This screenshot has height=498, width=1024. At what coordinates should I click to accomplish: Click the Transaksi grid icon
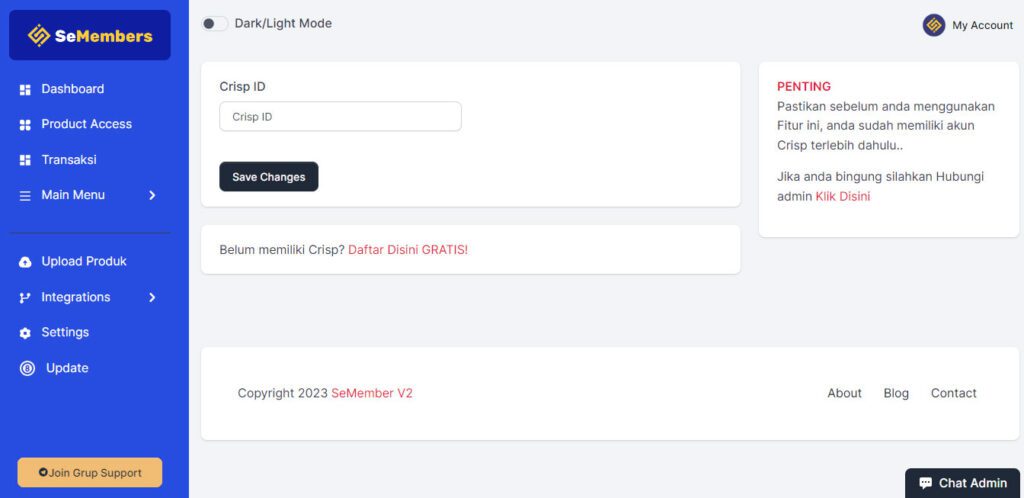25,160
